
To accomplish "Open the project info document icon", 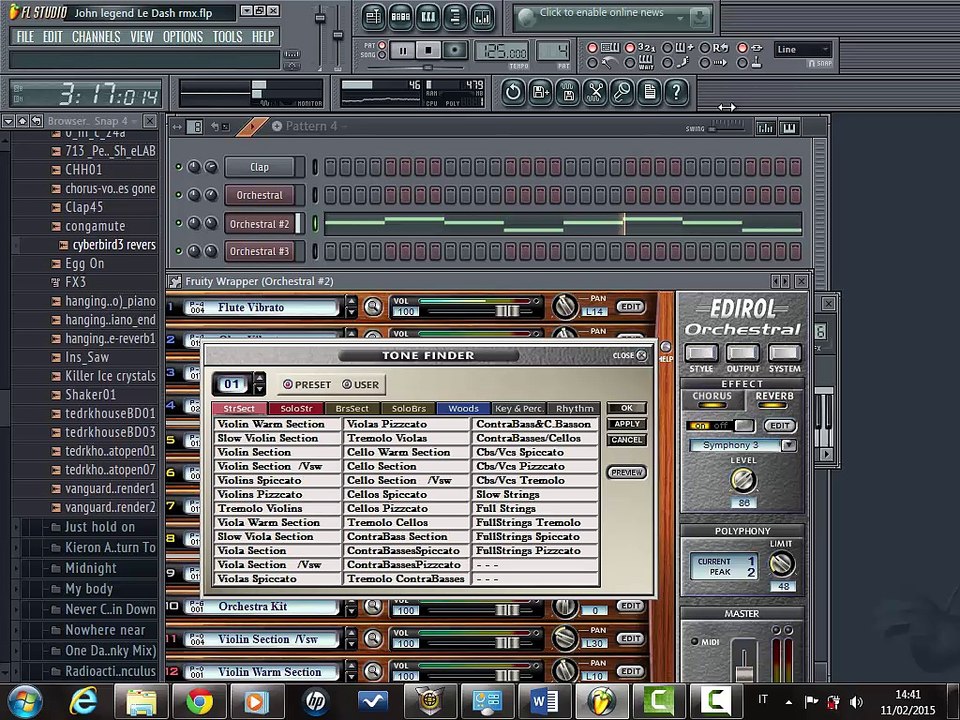I will (x=650, y=92).
